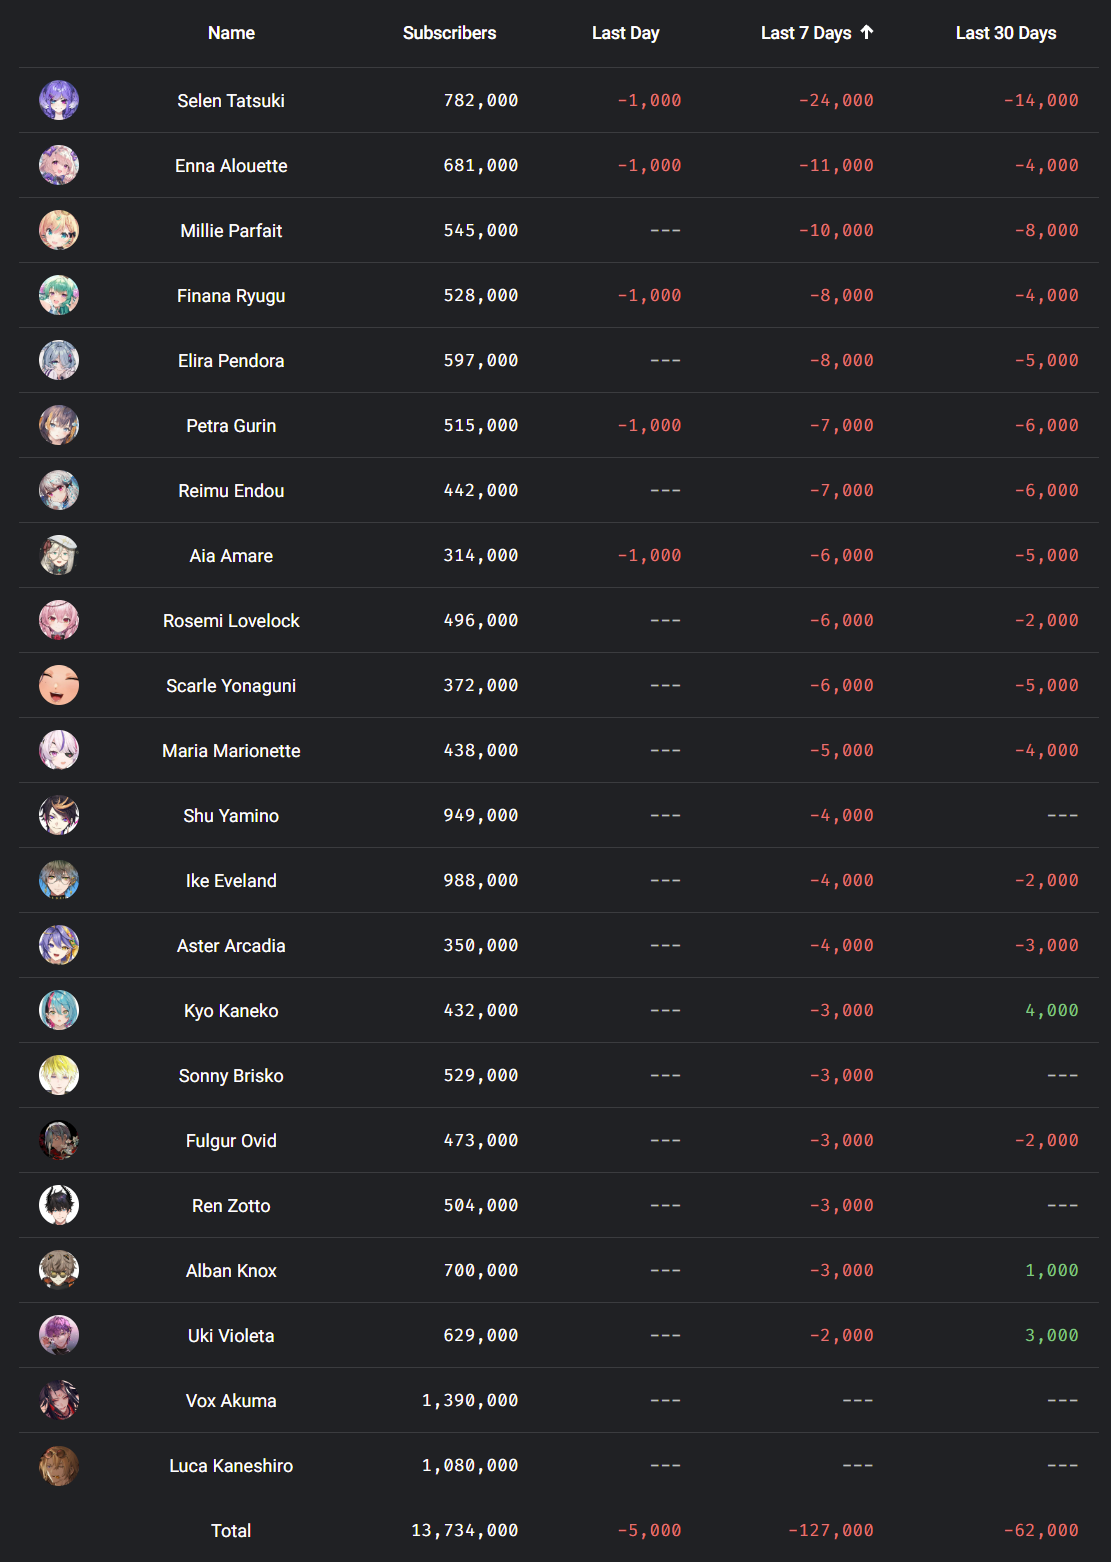The height and width of the screenshot is (1562, 1111).
Task: Select Millie Parfait's avatar
Action: pyautogui.click(x=59, y=230)
